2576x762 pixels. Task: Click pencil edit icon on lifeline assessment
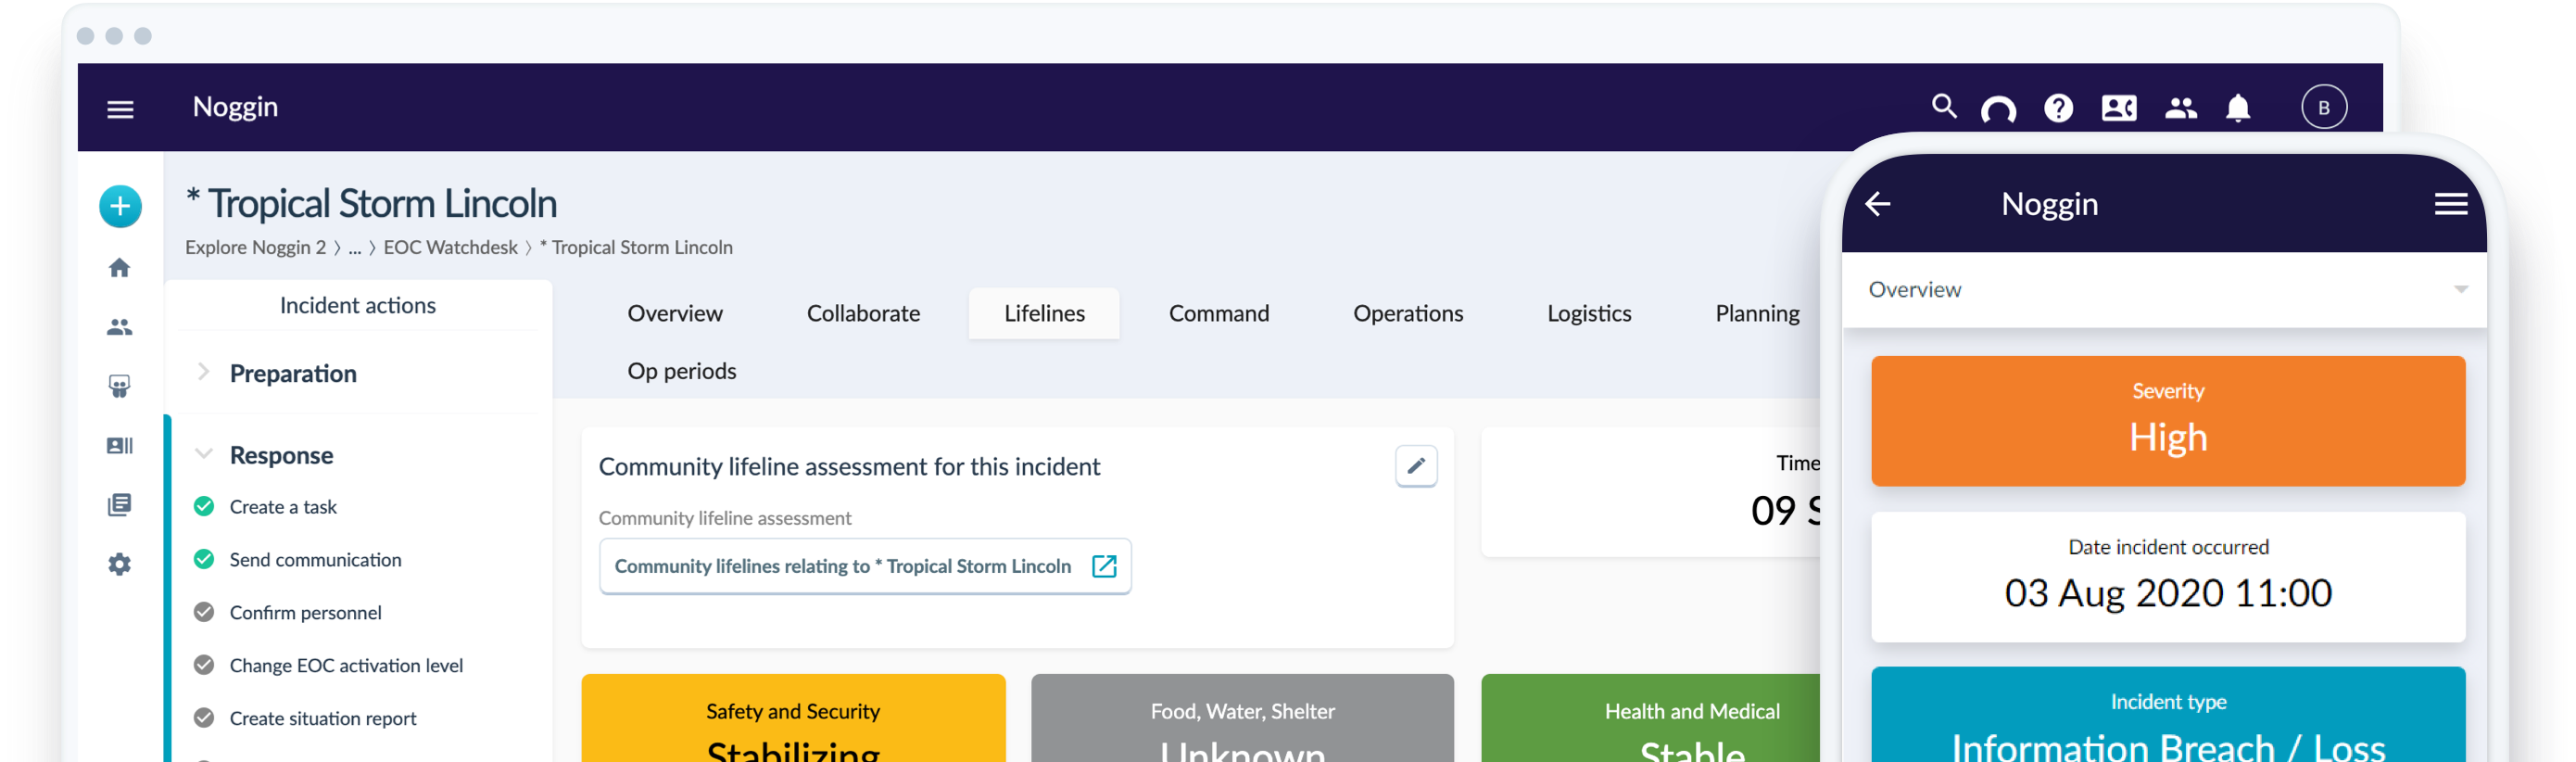[1415, 466]
